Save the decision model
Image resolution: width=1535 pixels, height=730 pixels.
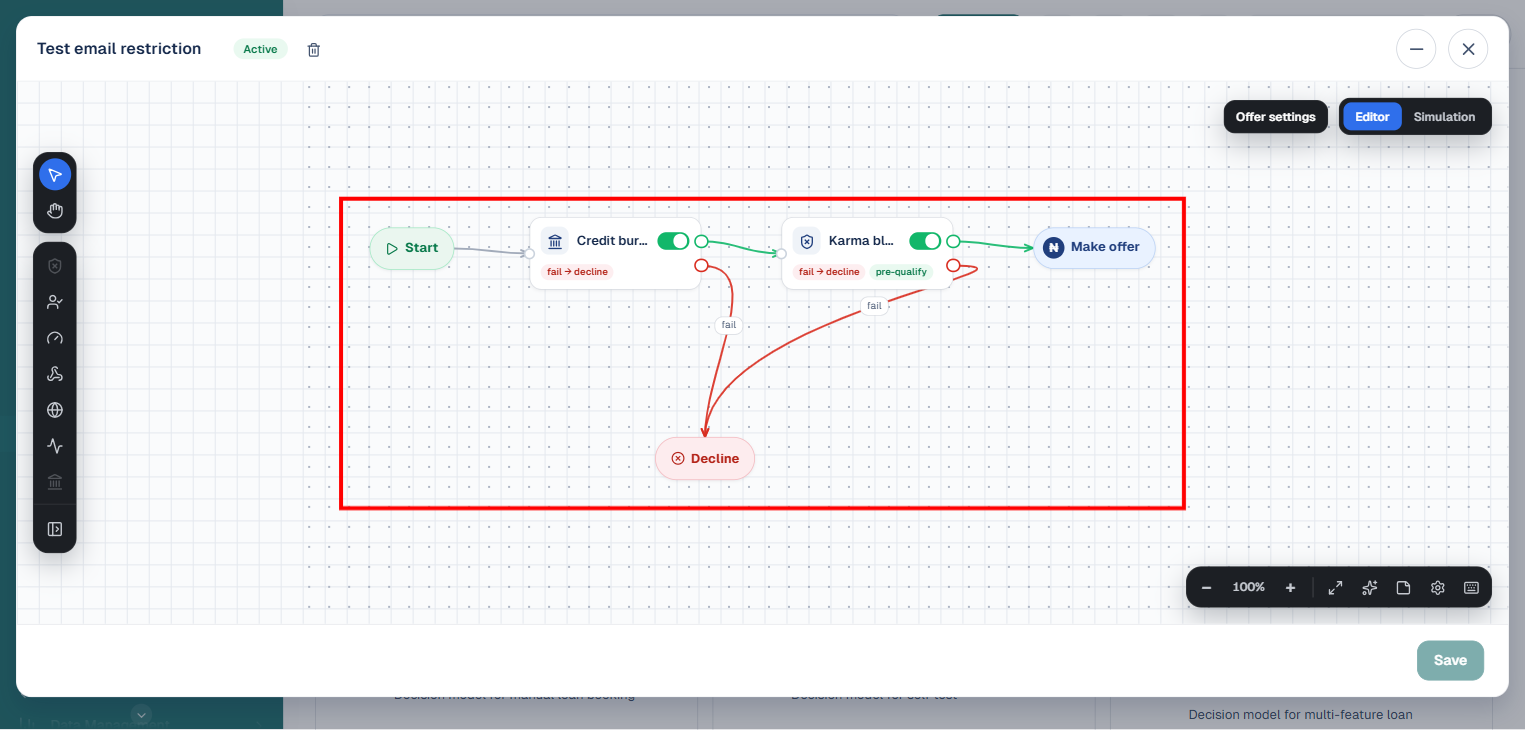[1450, 660]
